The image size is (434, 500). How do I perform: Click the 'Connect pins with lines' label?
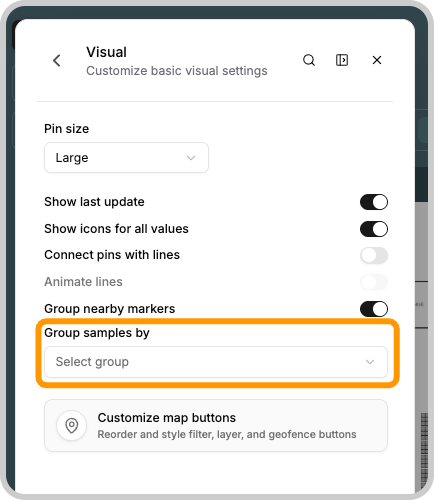tap(112, 255)
